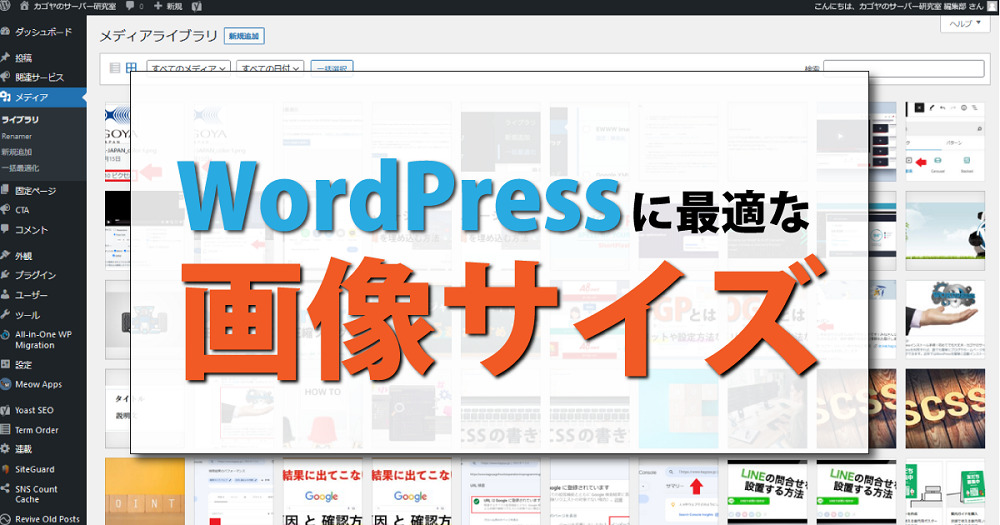This screenshot has width=1000, height=525.
Task: Click the CTA megaphone icon in sidebar
Action: coord(5,209)
